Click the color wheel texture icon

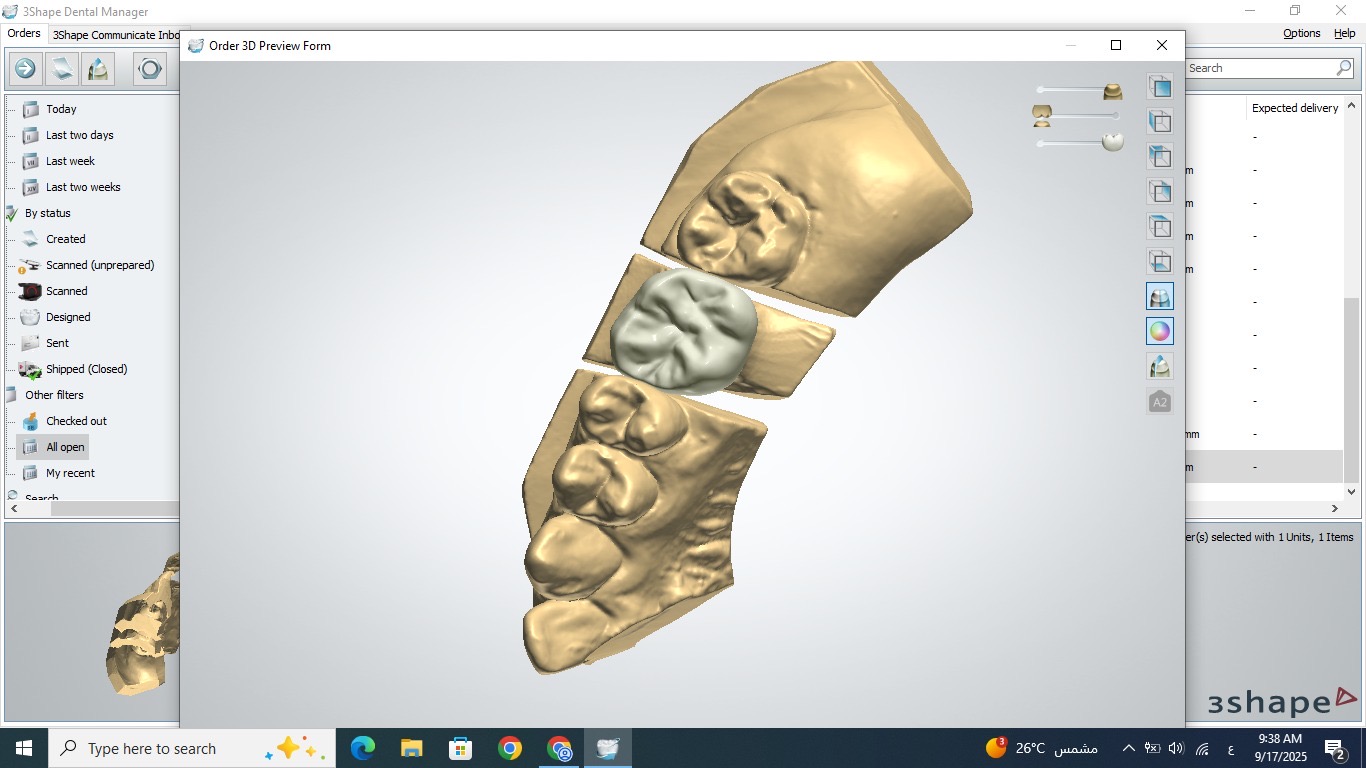(x=1160, y=331)
